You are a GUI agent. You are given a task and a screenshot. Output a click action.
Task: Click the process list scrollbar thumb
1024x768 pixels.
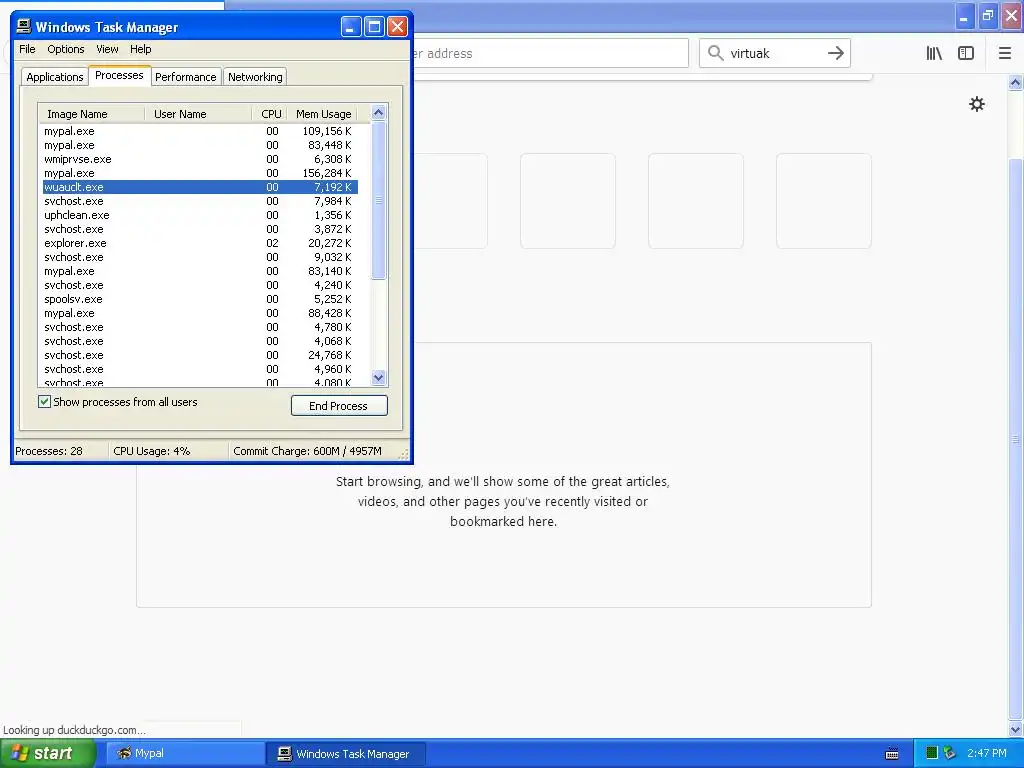click(378, 200)
